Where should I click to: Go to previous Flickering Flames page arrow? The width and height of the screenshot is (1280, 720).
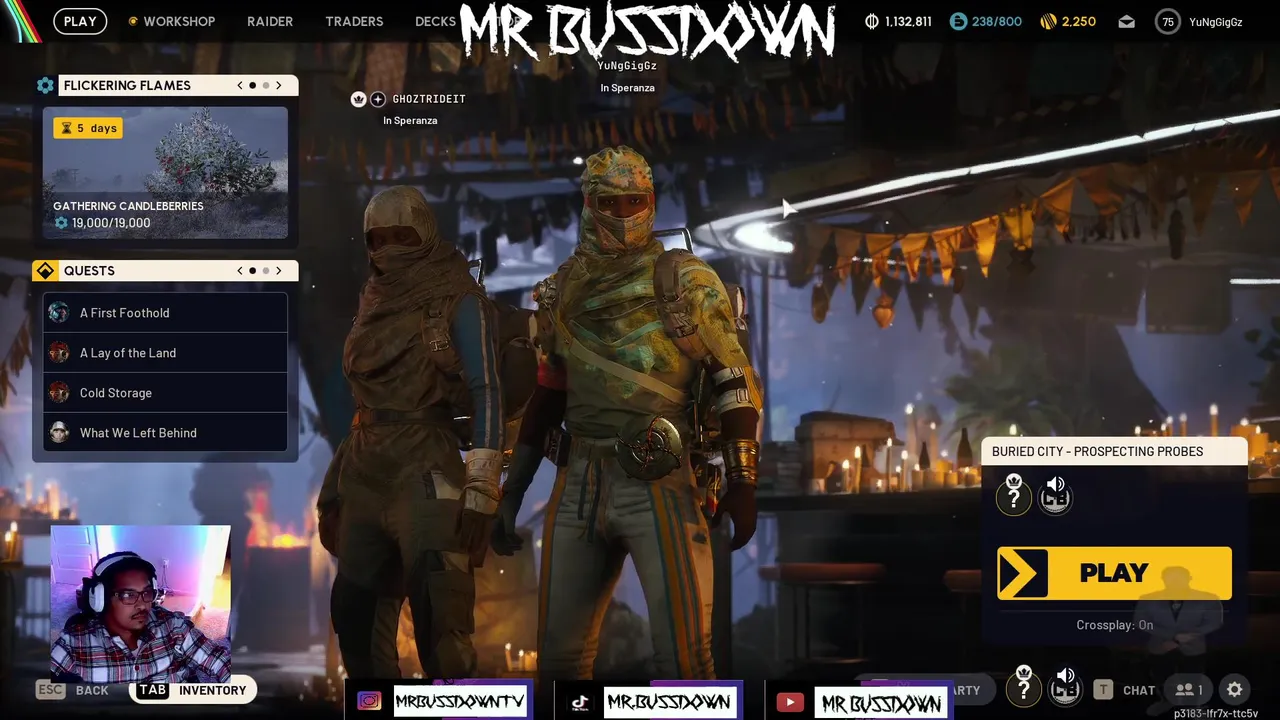(x=240, y=85)
